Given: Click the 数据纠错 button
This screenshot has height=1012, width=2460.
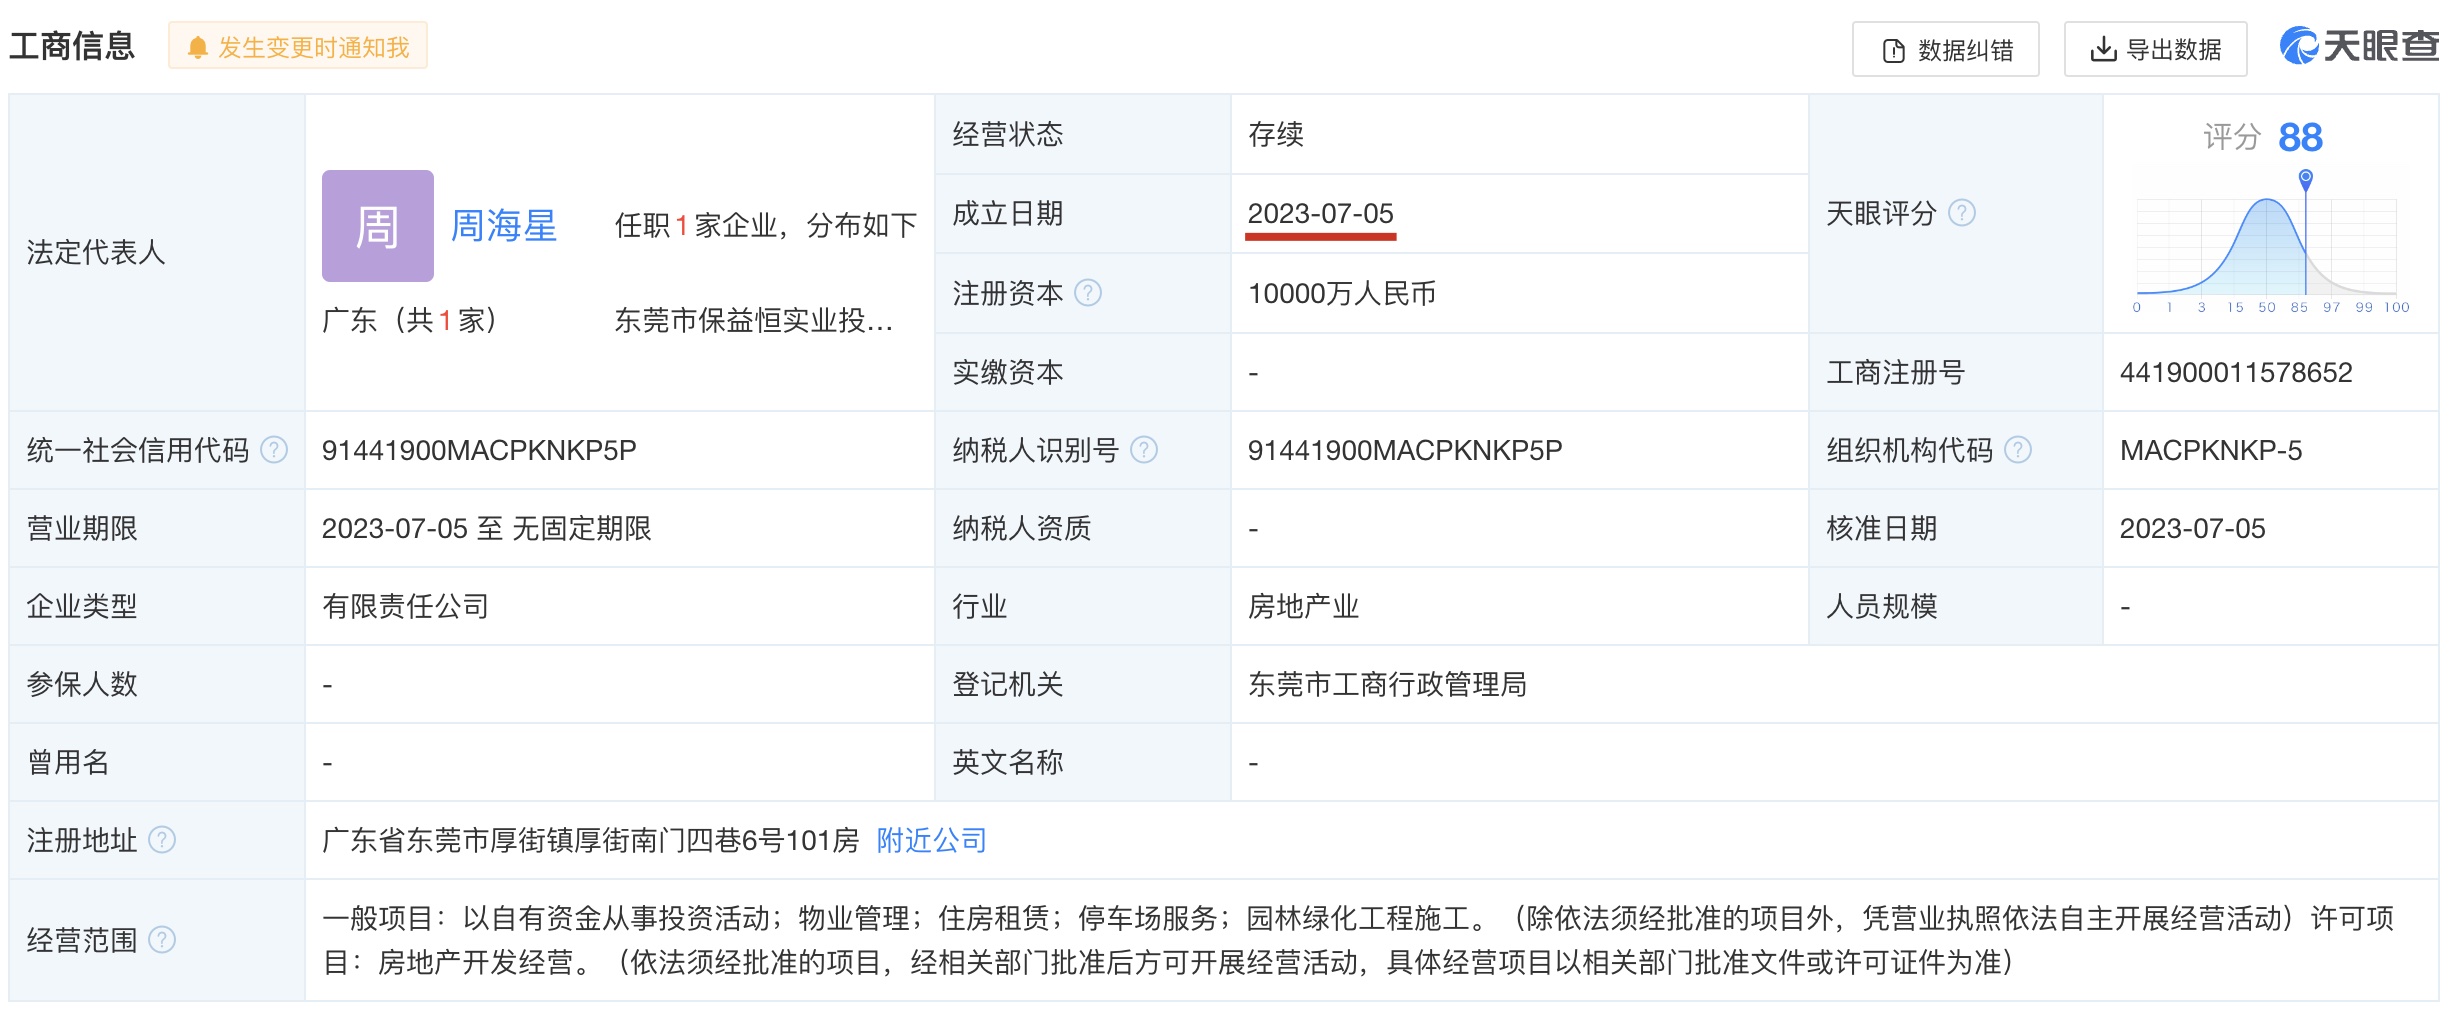Looking at the screenshot, I should click(1945, 50).
